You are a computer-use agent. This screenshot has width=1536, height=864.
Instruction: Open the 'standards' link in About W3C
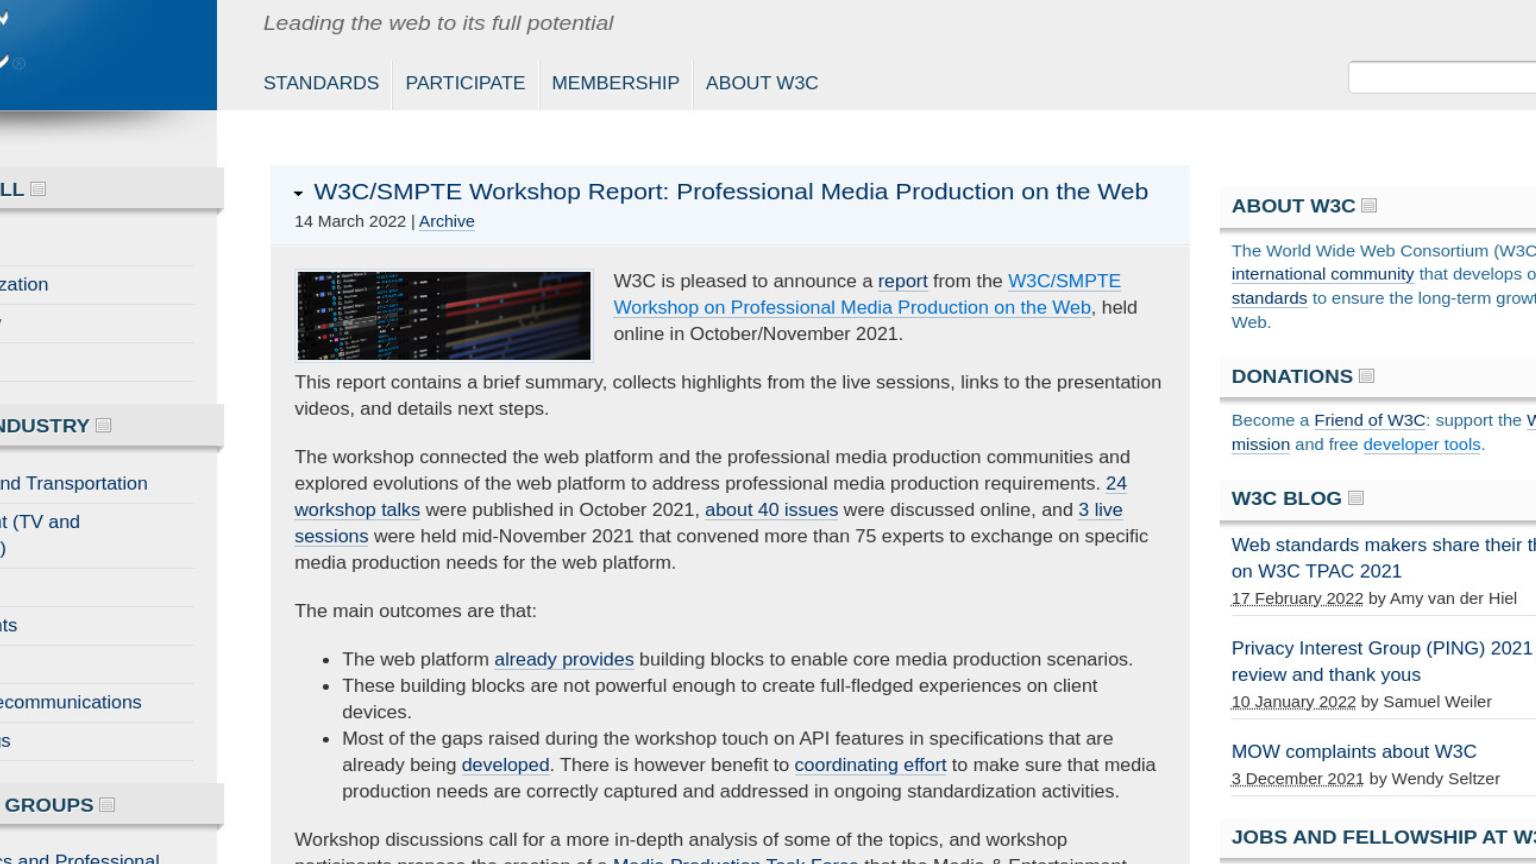[x=1269, y=298]
